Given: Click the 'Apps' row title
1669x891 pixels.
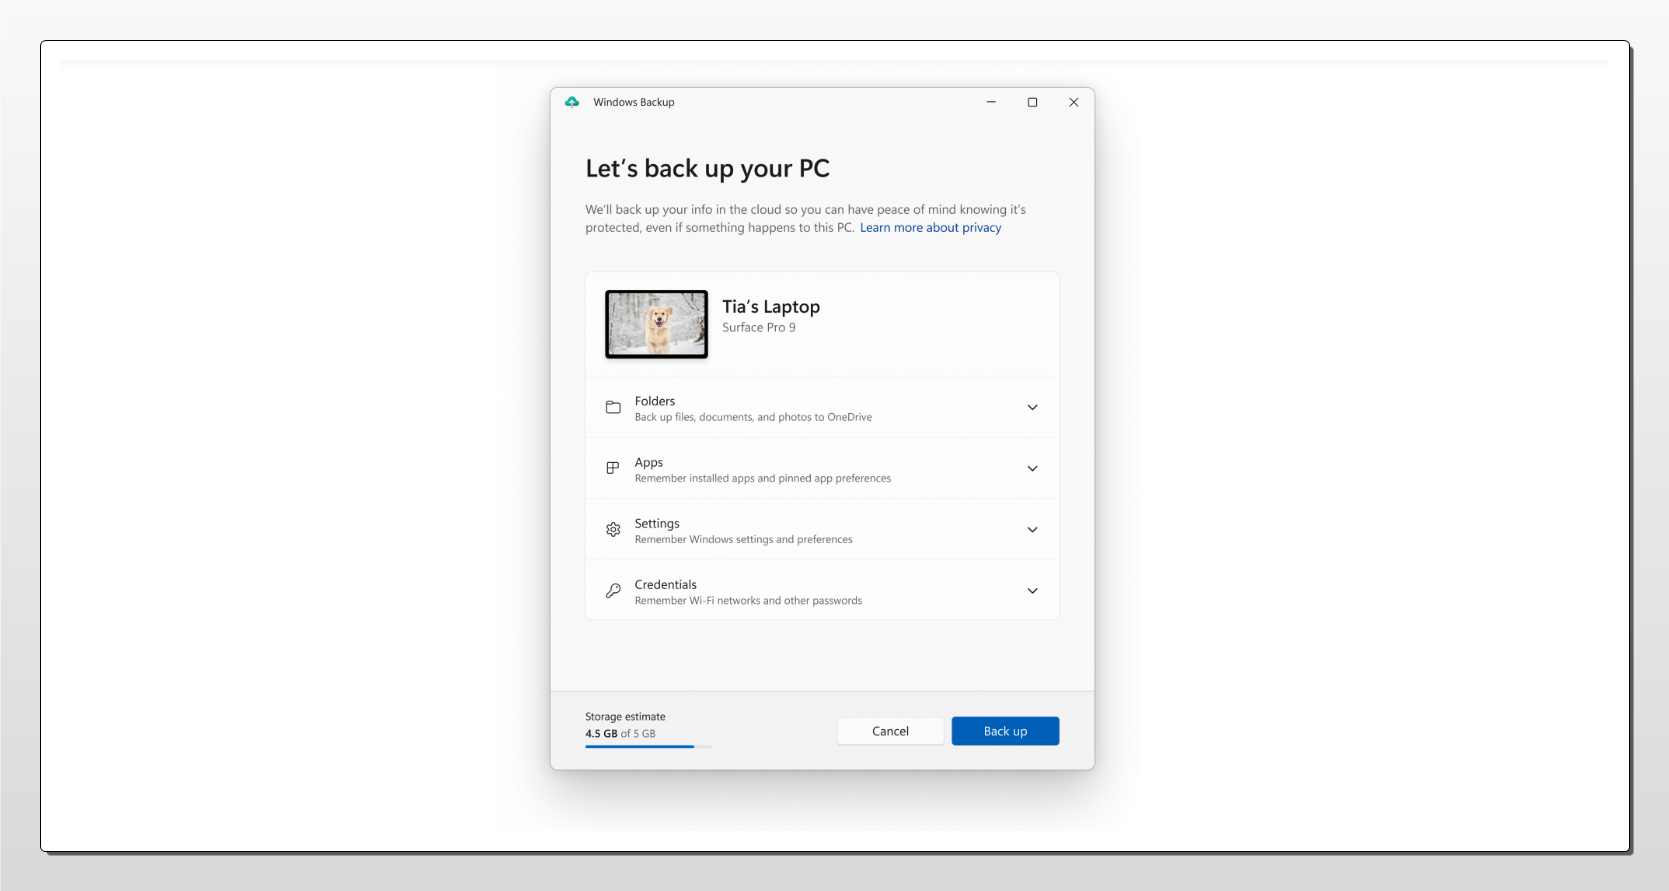Looking at the screenshot, I should pos(649,462).
